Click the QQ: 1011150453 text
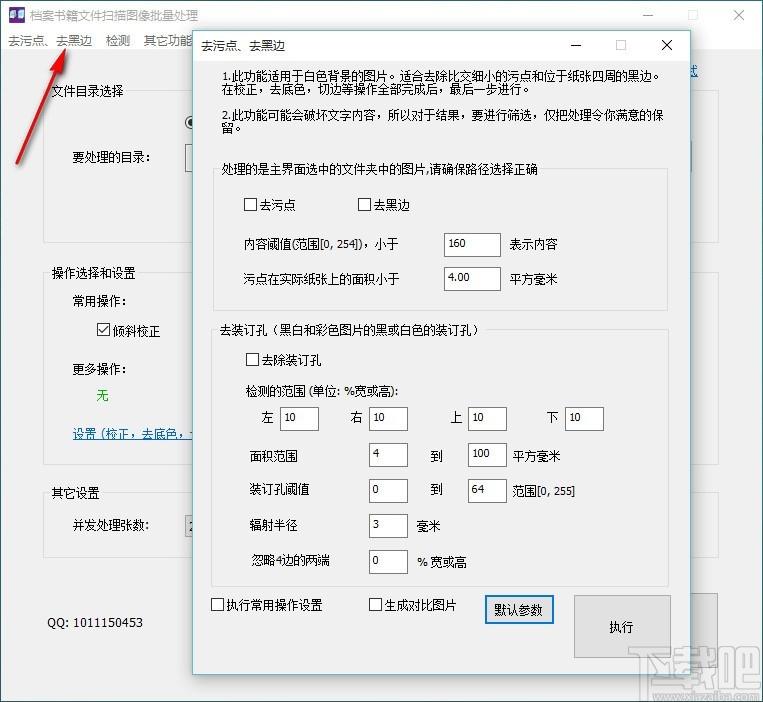 click(95, 623)
